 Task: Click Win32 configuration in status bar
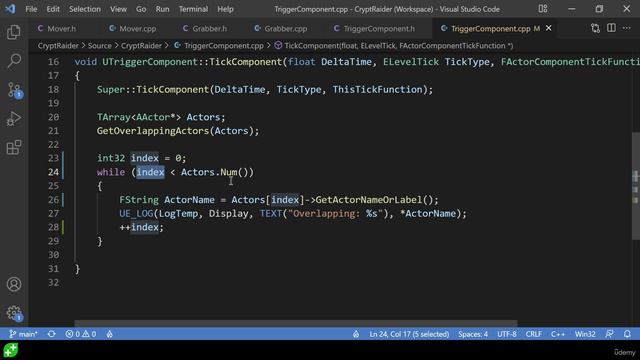point(585,334)
